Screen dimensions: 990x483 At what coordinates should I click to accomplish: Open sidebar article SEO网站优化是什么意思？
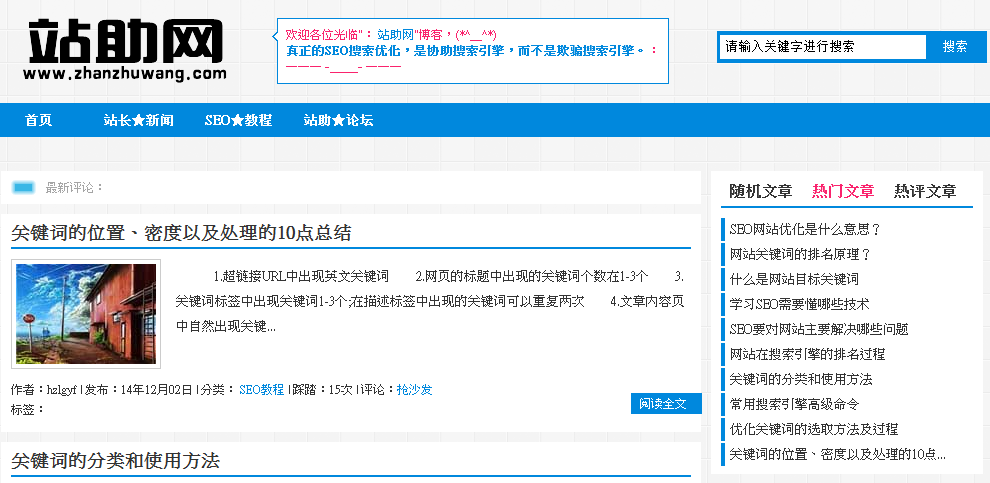point(805,229)
